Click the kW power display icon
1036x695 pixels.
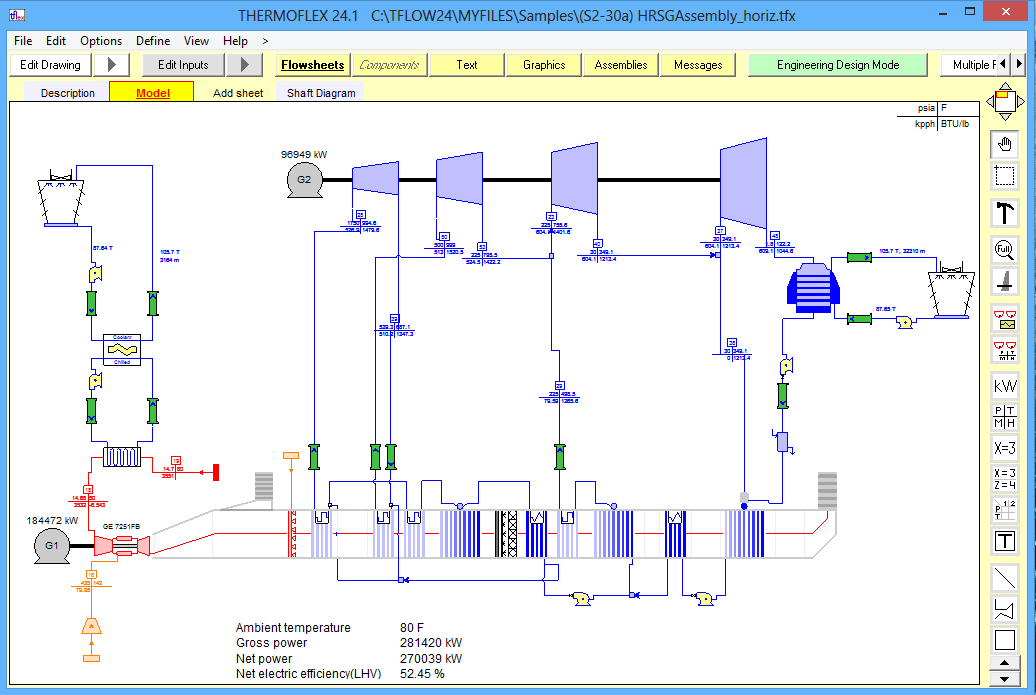1005,386
